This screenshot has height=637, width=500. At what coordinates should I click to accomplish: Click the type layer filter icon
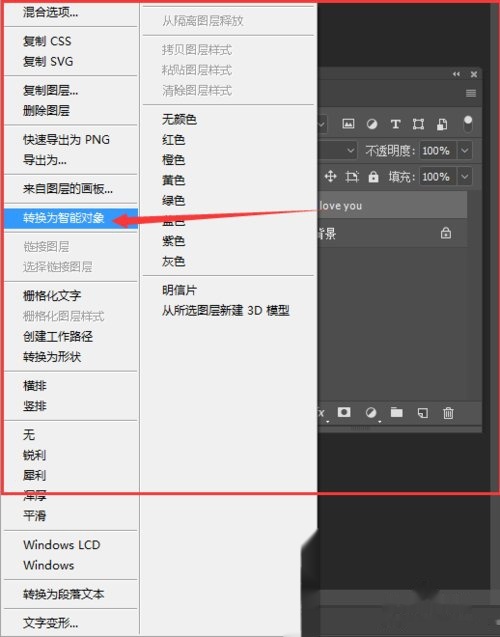point(395,124)
